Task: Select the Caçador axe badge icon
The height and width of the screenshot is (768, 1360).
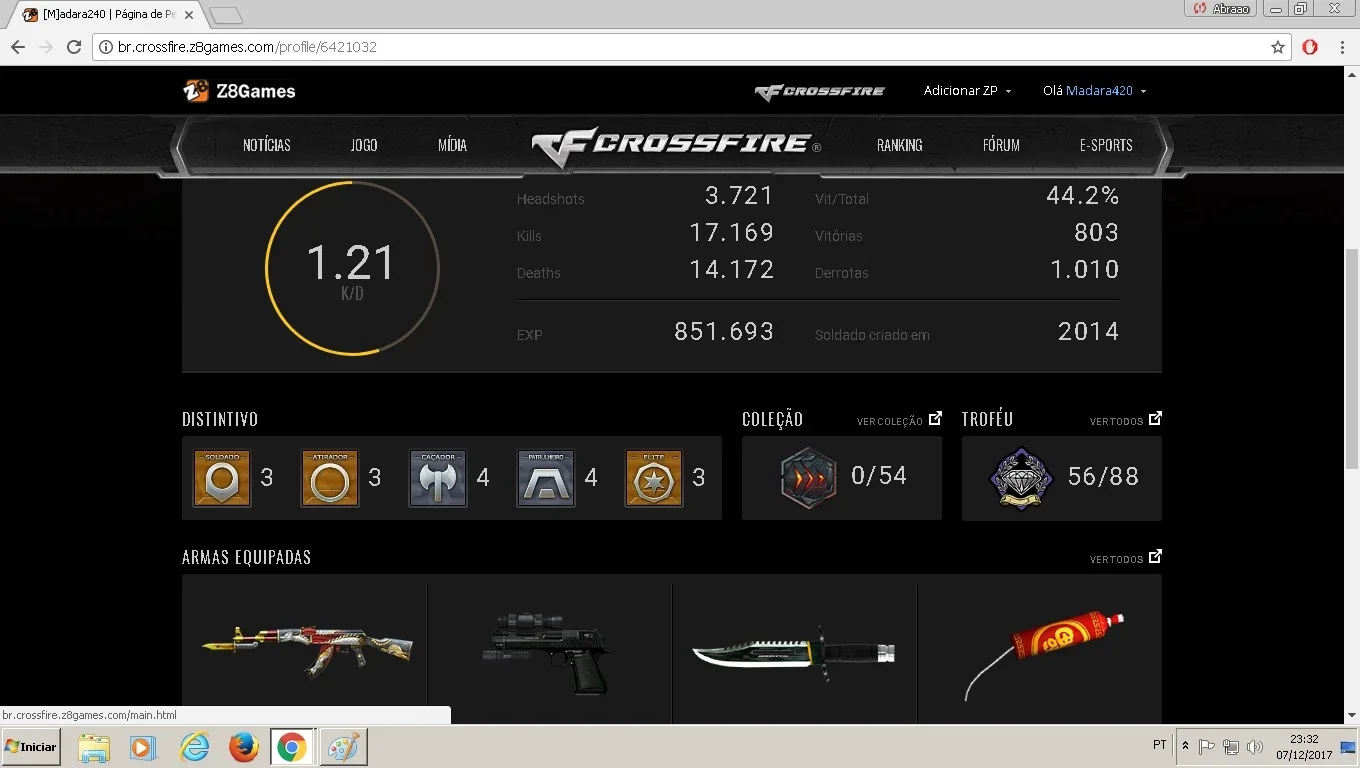Action: [438, 478]
